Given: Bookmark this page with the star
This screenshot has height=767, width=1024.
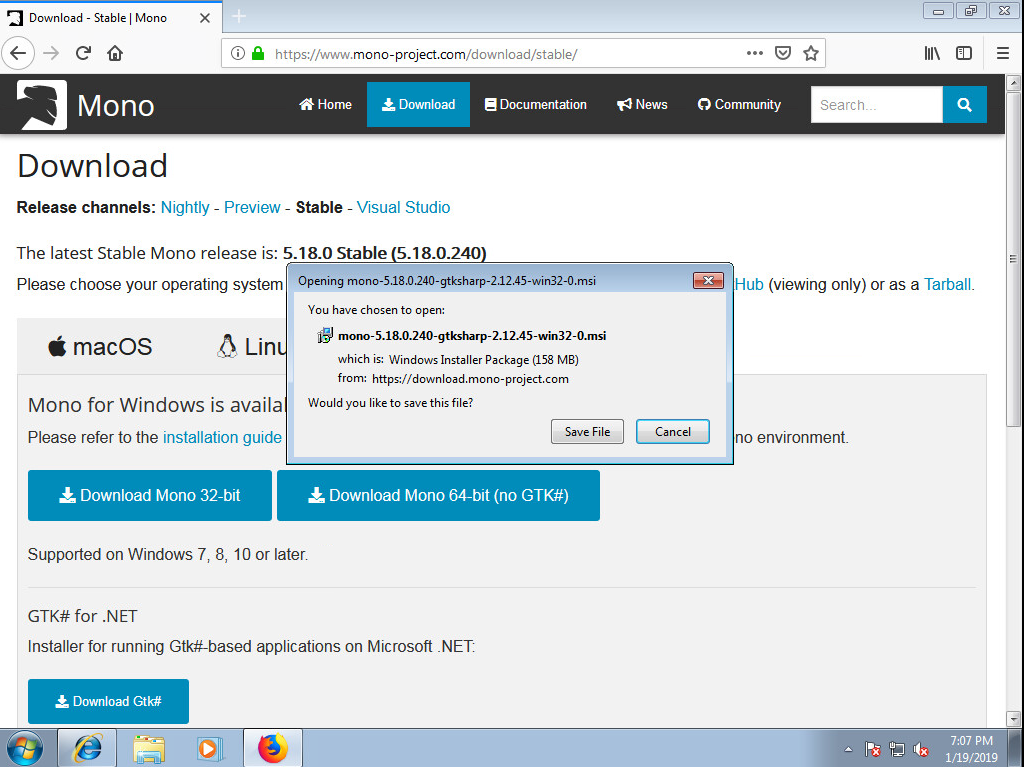Looking at the screenshot, I should (x=810, y=54).
